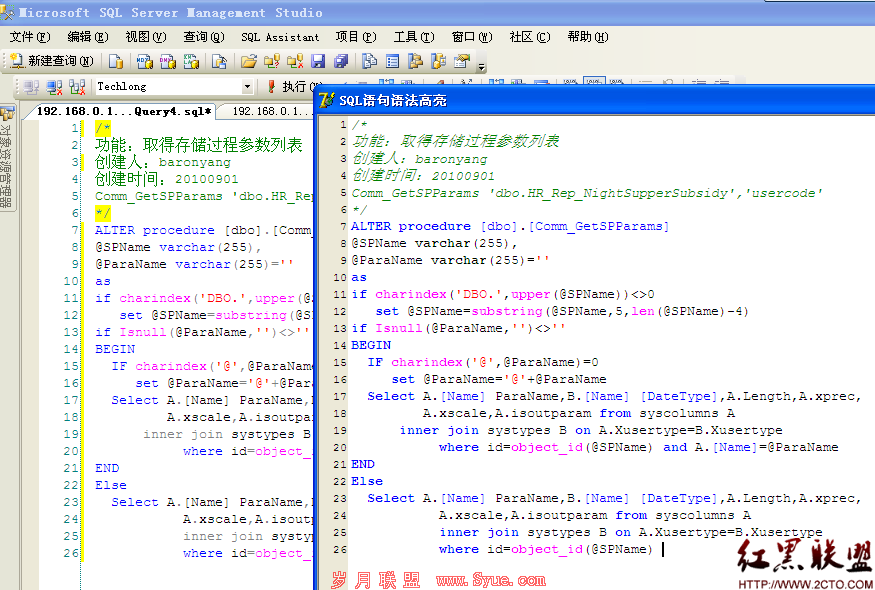Image resolution: width=875 pixels, height=590 pixels.
Task: Create an Analysis Services DMX query
Action: [x=168, y=61]
